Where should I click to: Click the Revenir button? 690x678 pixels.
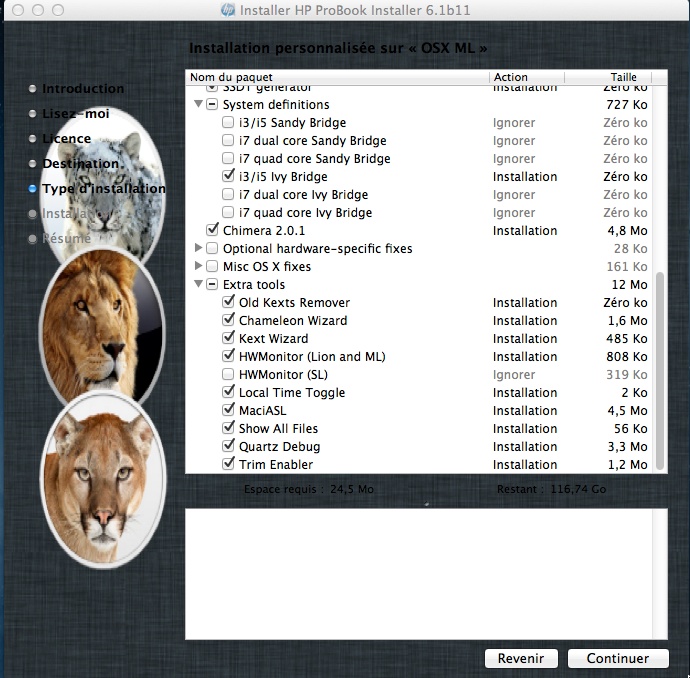[x=521, y=658]
